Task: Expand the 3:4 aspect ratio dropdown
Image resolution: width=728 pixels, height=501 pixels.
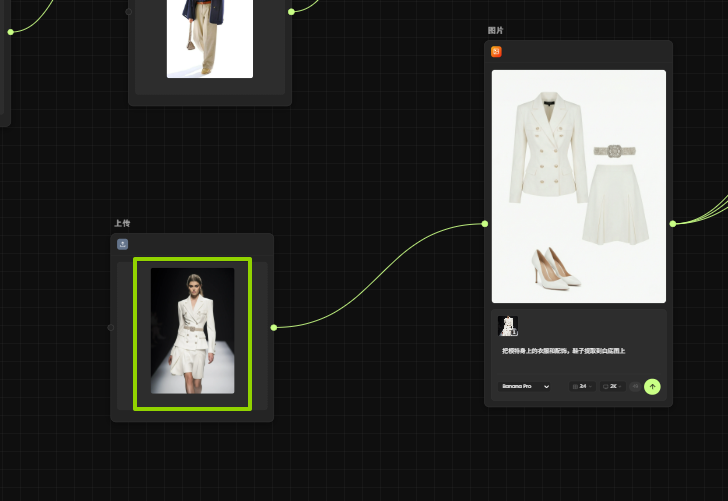Action: [582, 386]
